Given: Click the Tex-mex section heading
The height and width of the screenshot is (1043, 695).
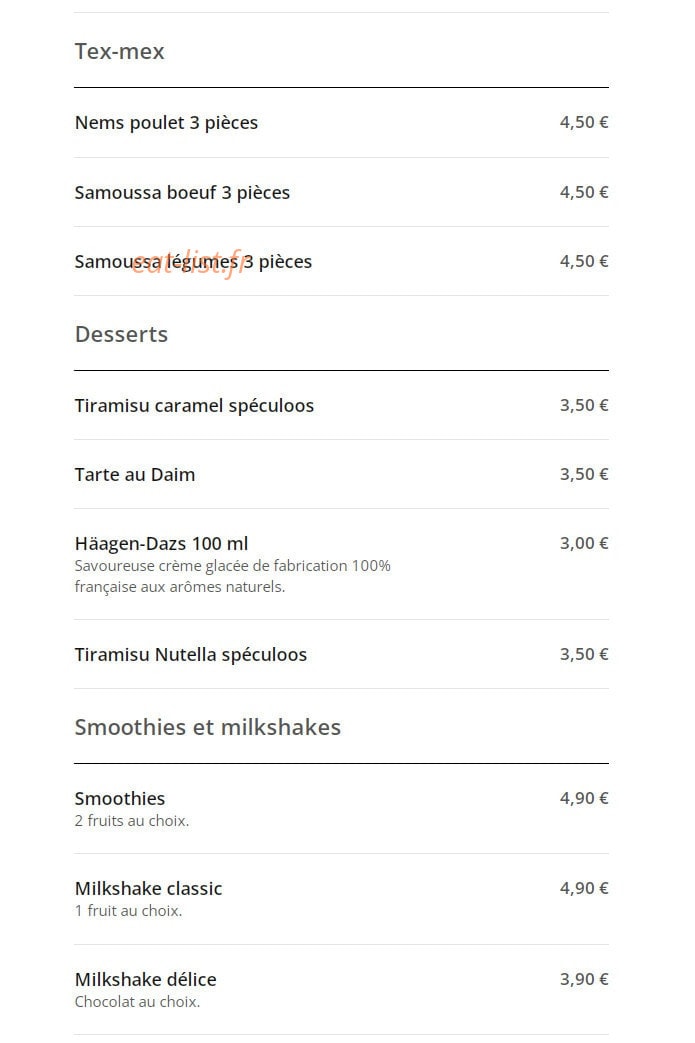Looking at the screenshot, I should coord(120,51).
